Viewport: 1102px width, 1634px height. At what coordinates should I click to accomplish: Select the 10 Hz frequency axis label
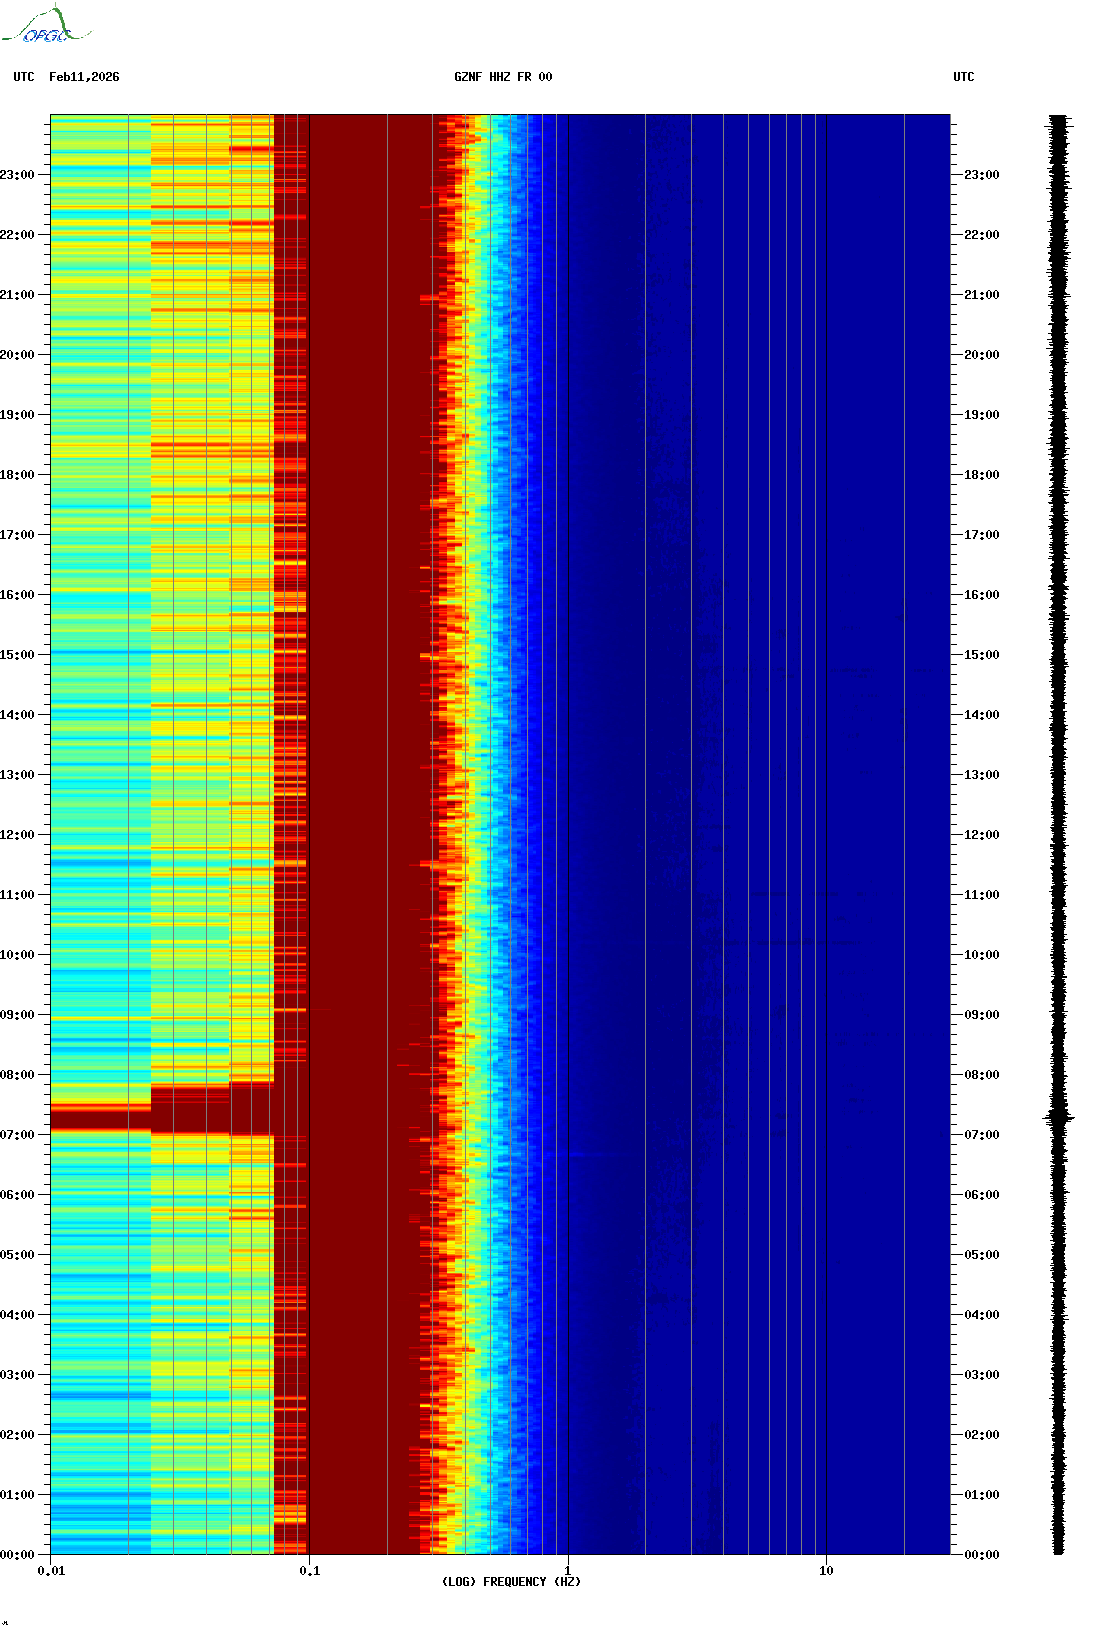[x=826, y=1571]
